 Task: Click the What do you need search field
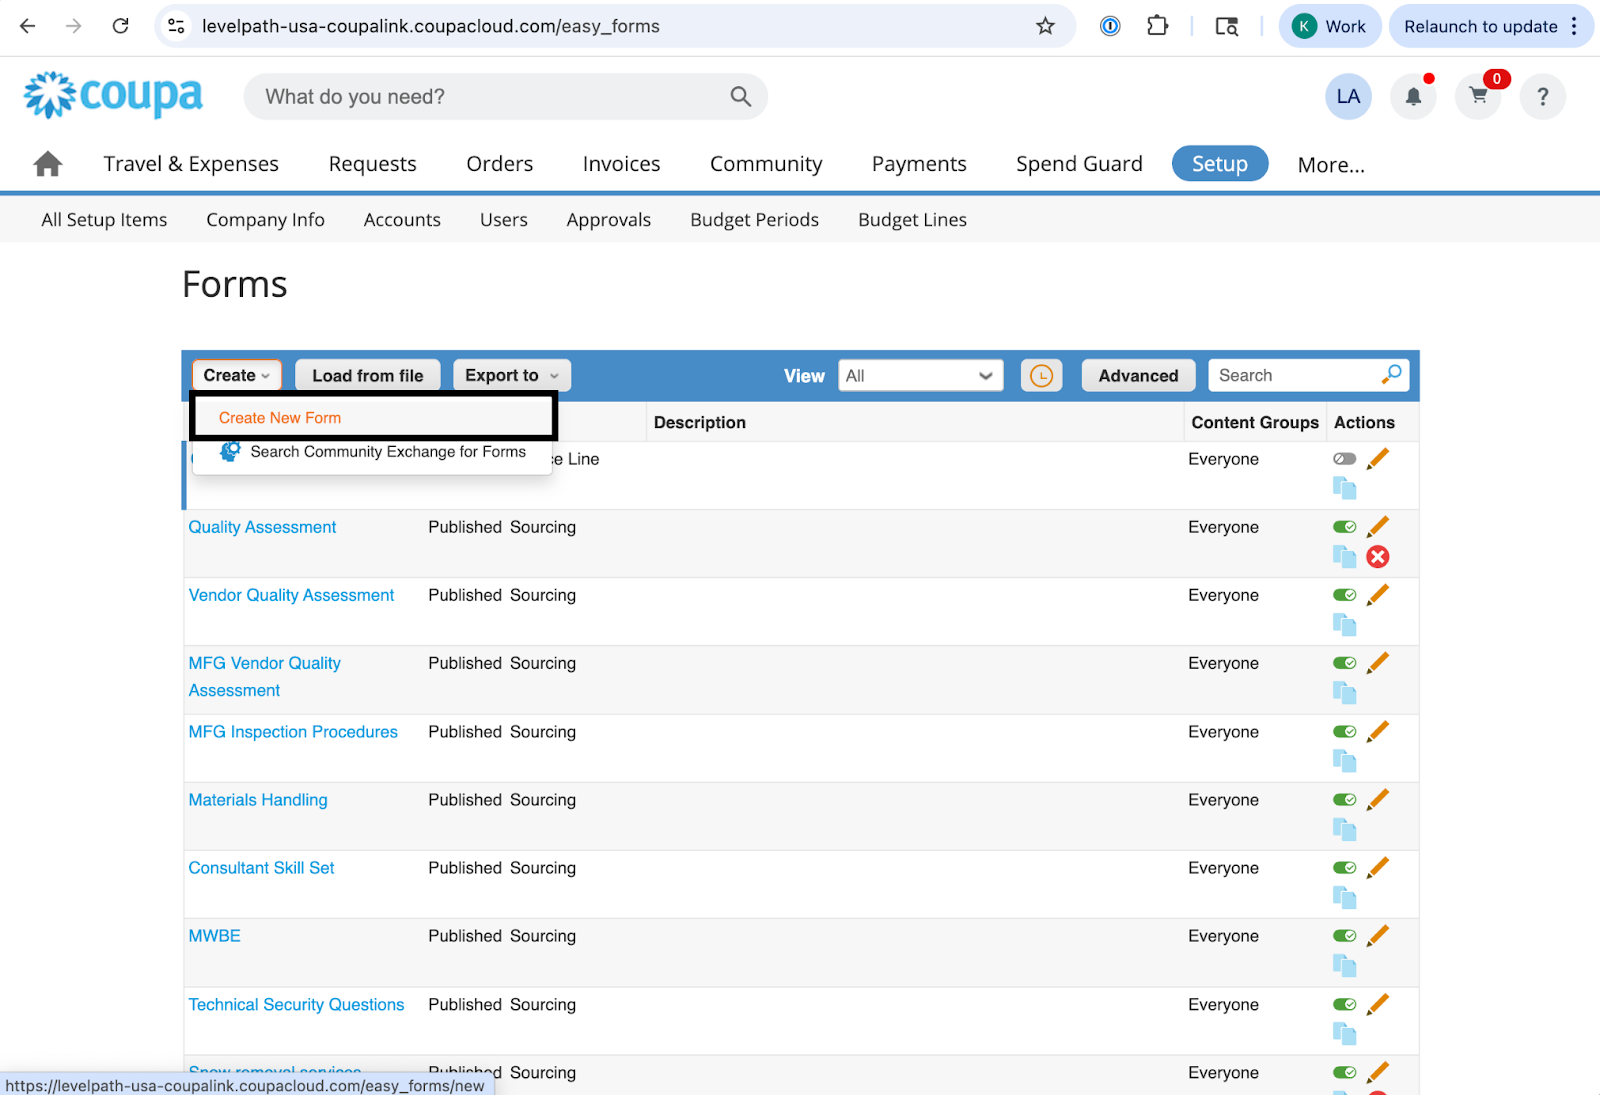[x=490, y=97]
